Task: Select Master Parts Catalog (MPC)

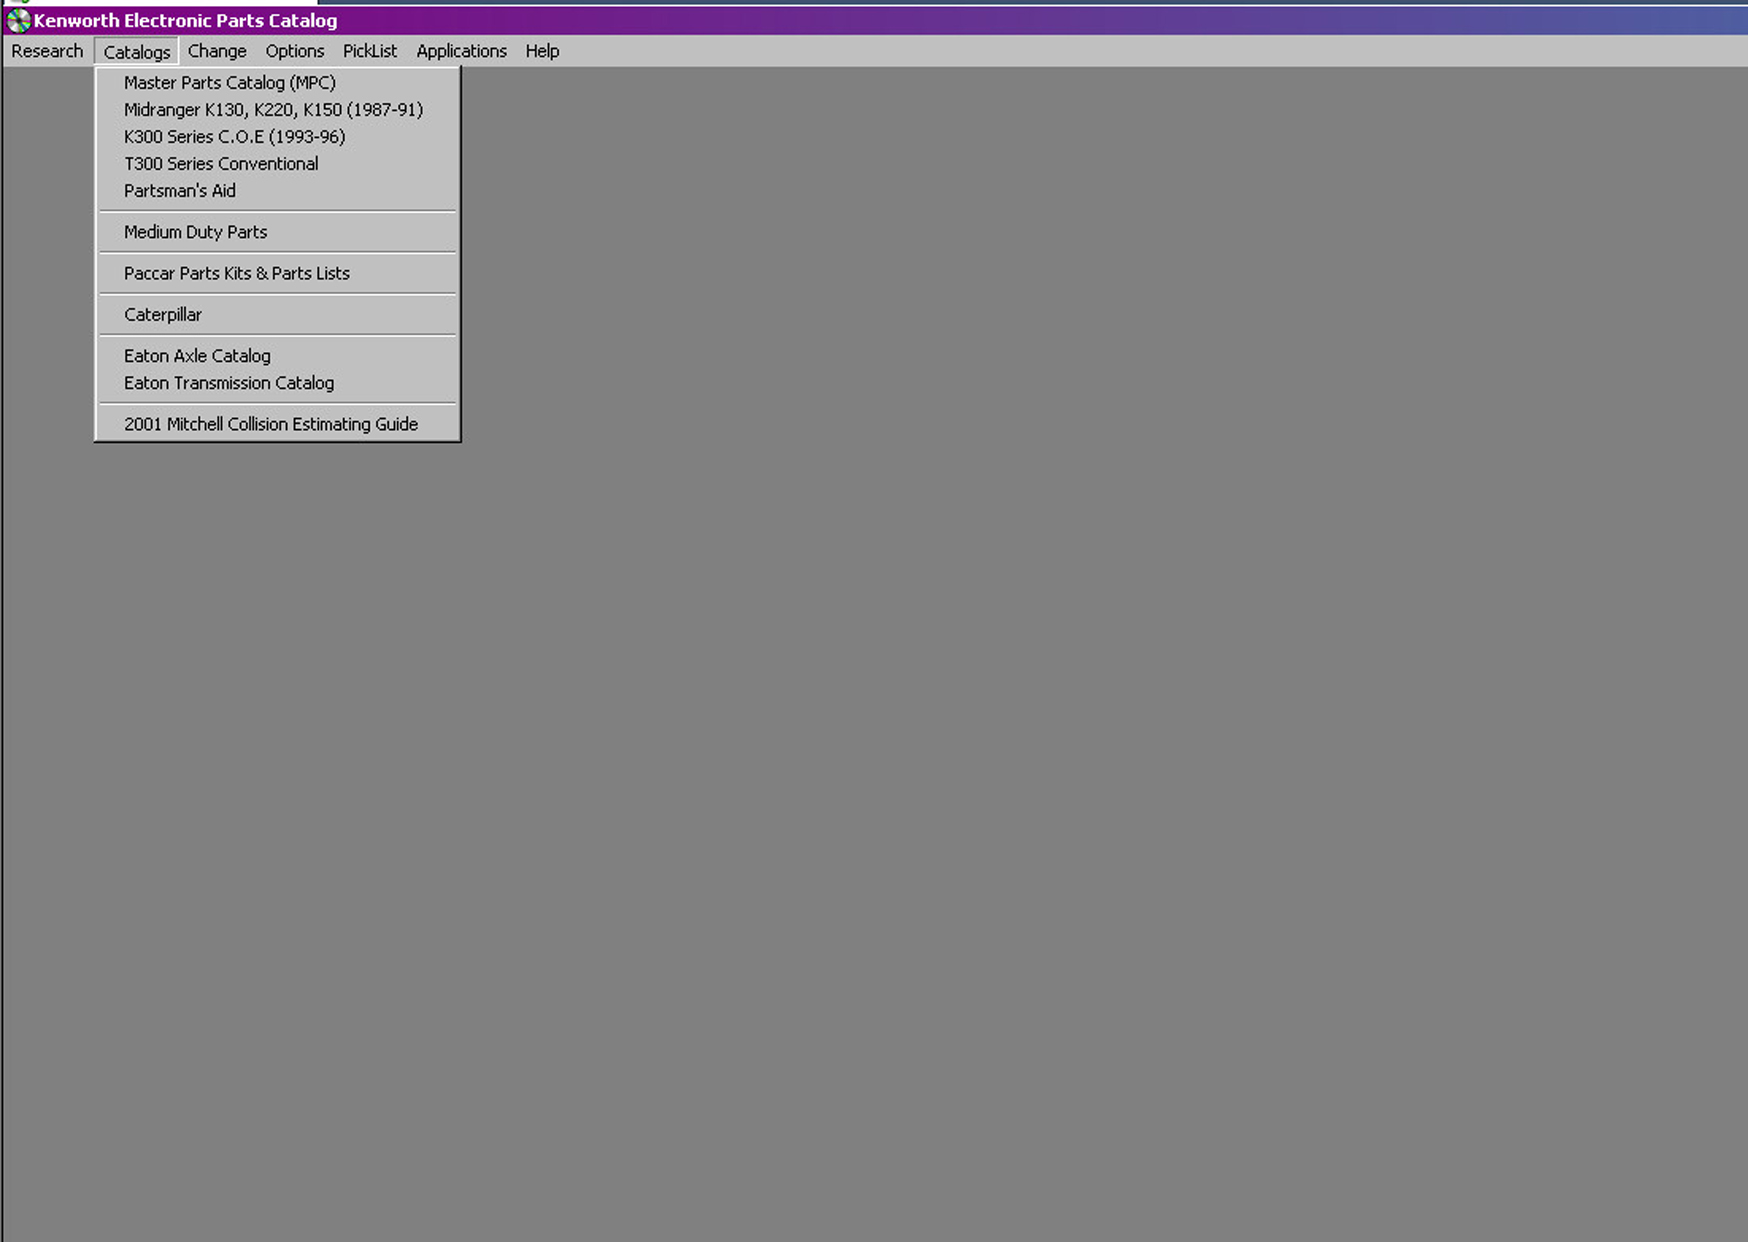Action: coord(229,83)
